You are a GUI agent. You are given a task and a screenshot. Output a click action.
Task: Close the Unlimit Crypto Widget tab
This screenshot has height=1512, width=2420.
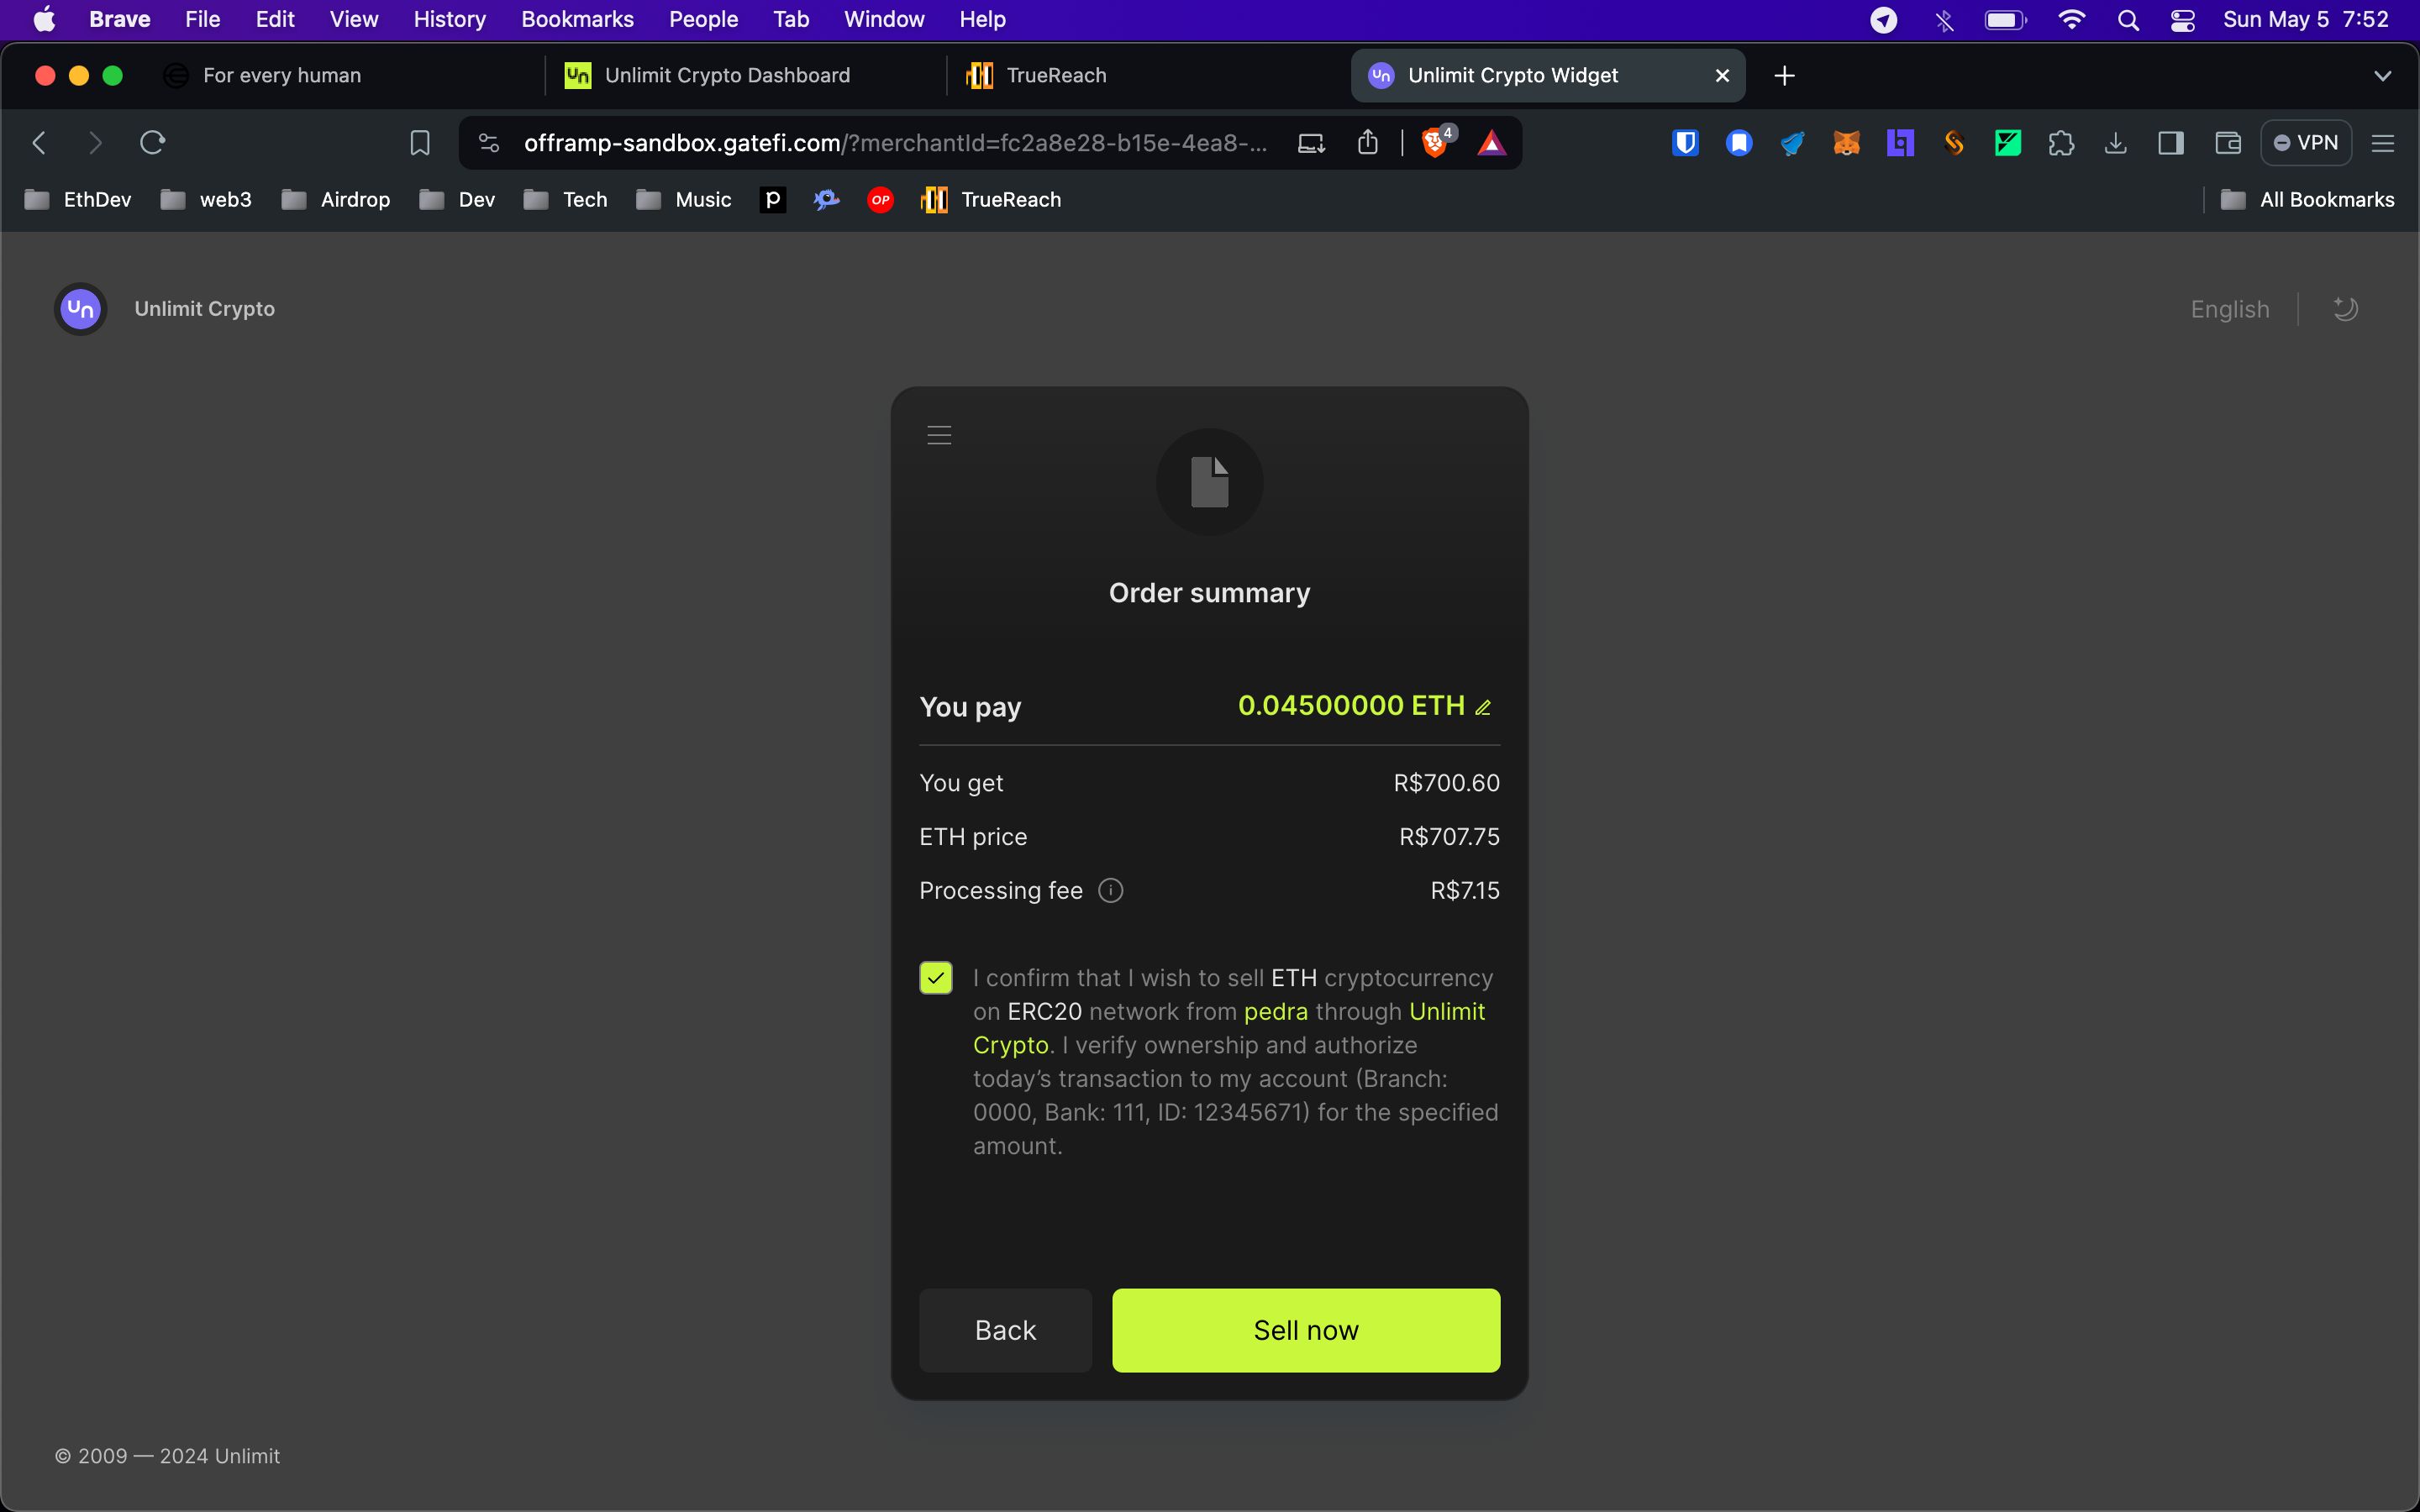(1722, 76)
